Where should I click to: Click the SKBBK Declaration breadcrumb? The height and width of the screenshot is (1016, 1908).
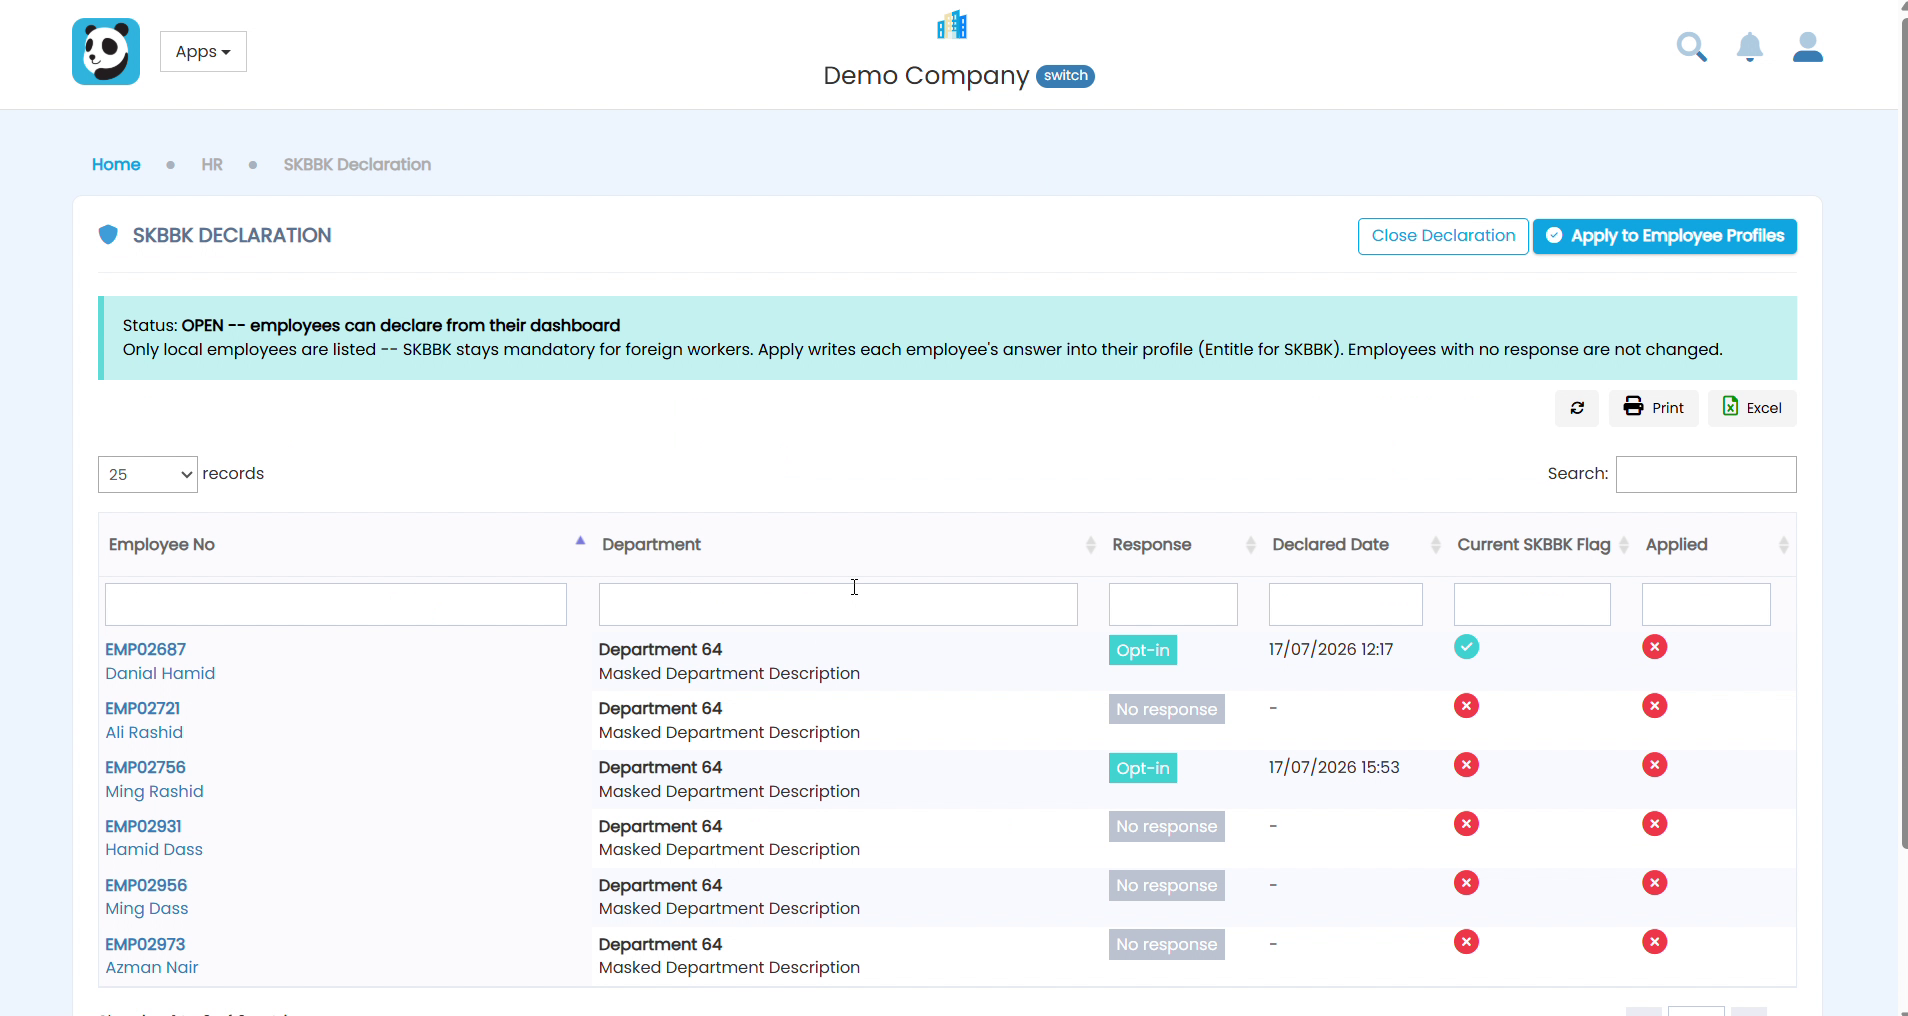[357, 164]
